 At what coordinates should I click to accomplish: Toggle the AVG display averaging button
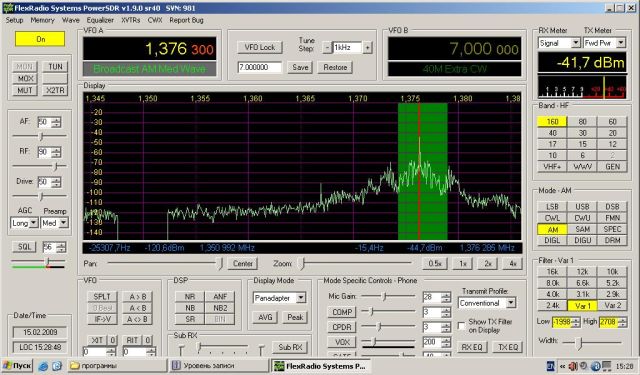pos(265,317)
